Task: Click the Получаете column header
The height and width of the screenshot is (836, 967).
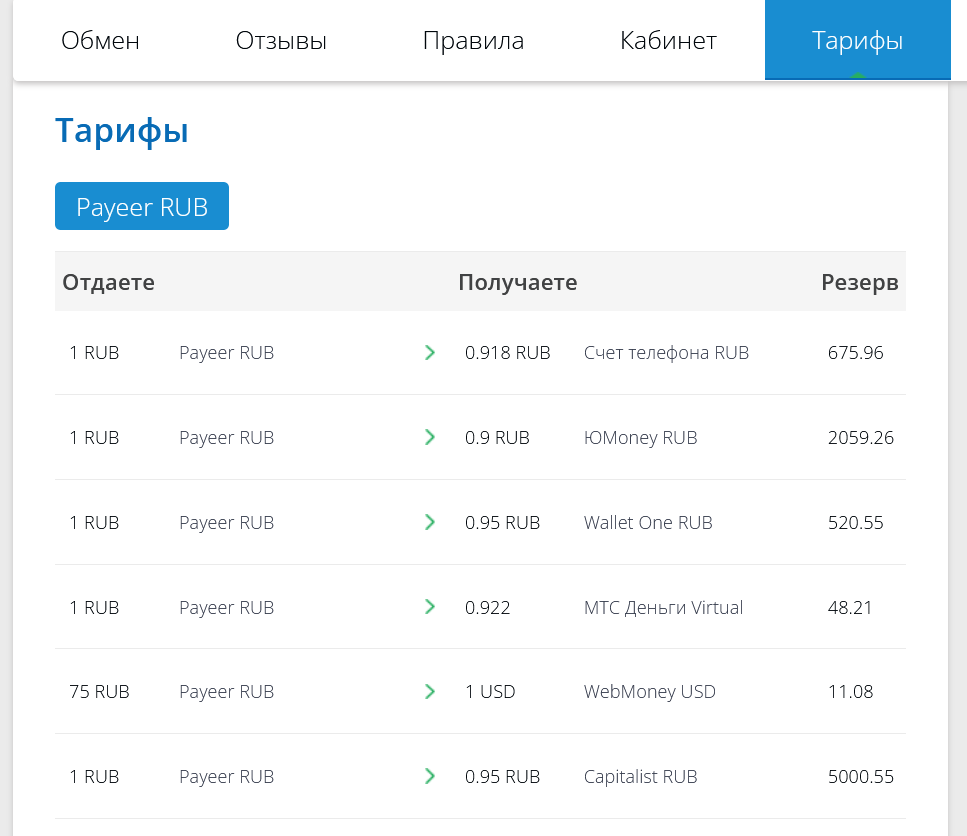Action: click(x=518, y=282)
